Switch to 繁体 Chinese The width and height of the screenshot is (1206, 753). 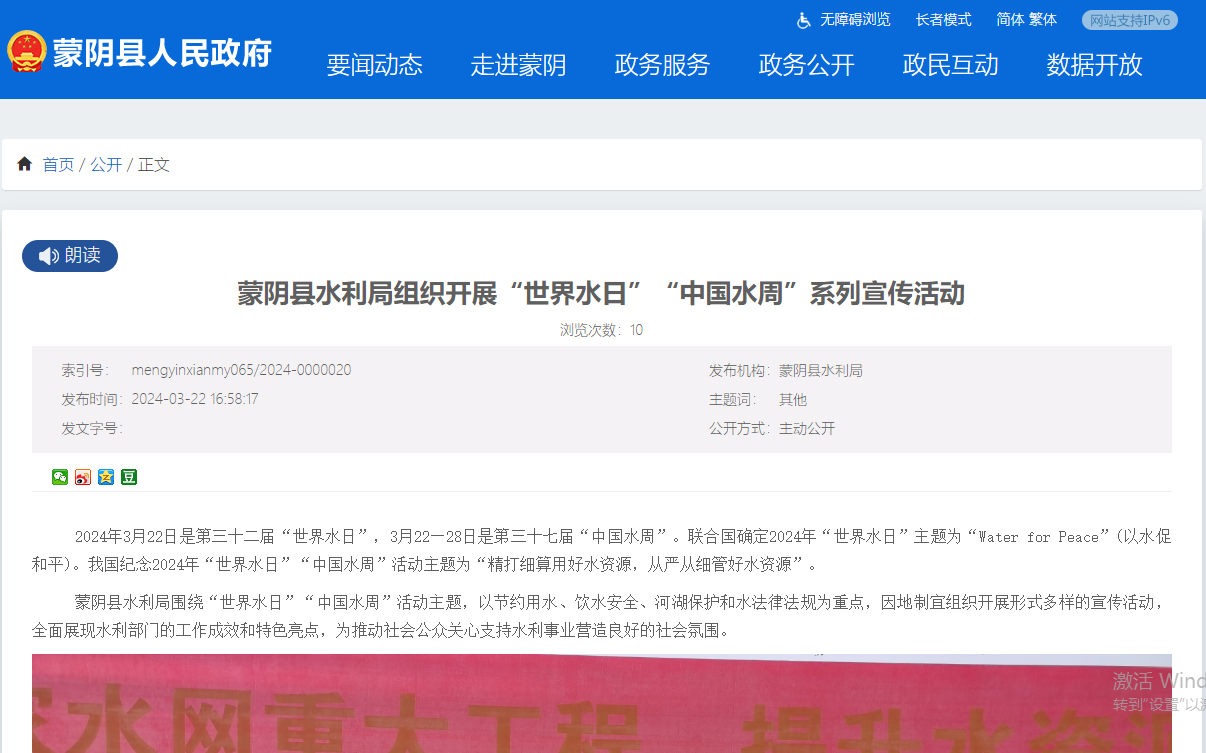click(x=1043, y=20)
